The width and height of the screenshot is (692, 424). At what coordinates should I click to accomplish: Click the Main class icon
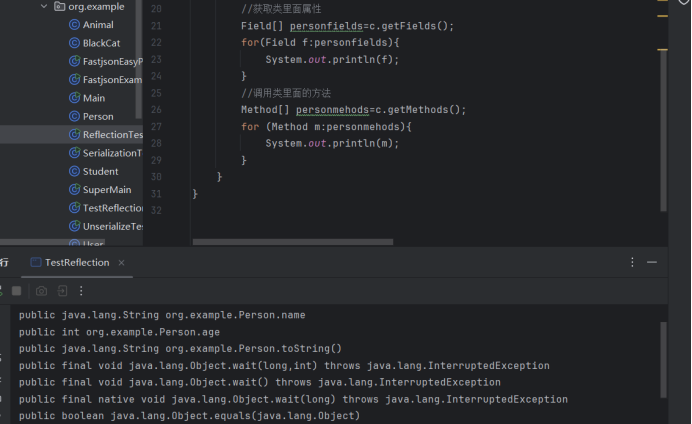point(74,98)
